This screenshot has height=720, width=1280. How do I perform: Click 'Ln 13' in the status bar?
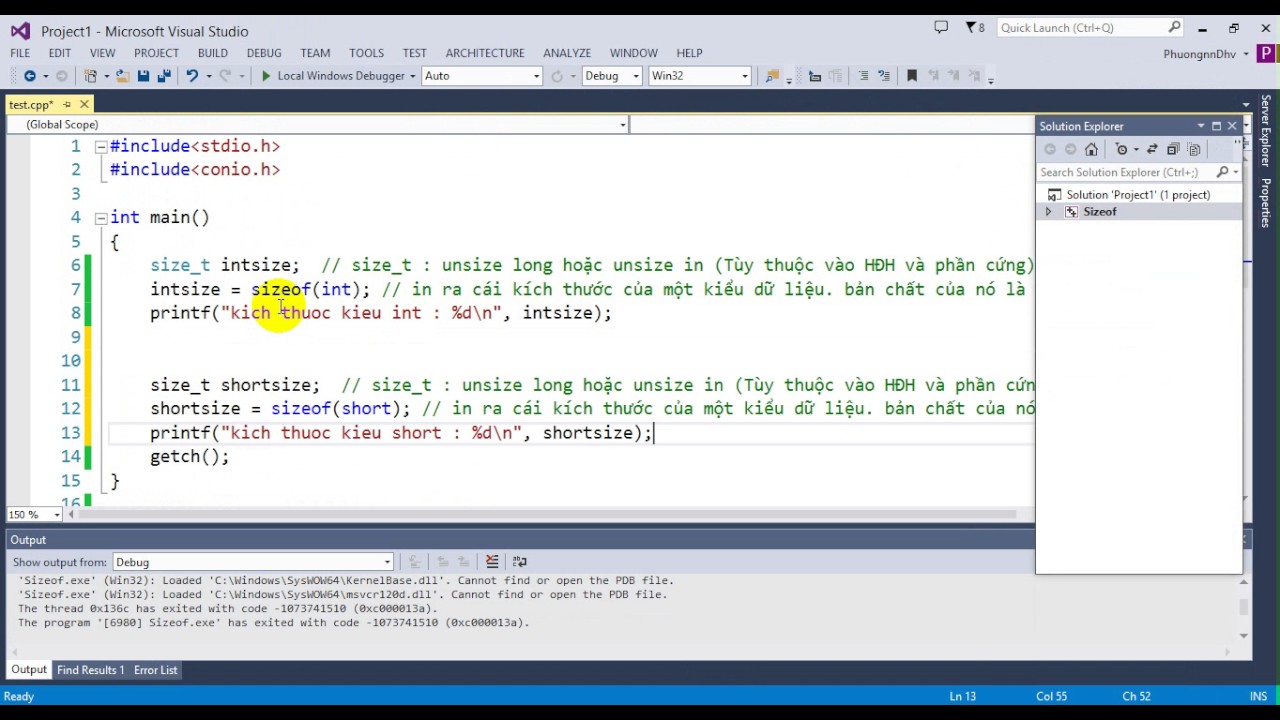963,696
